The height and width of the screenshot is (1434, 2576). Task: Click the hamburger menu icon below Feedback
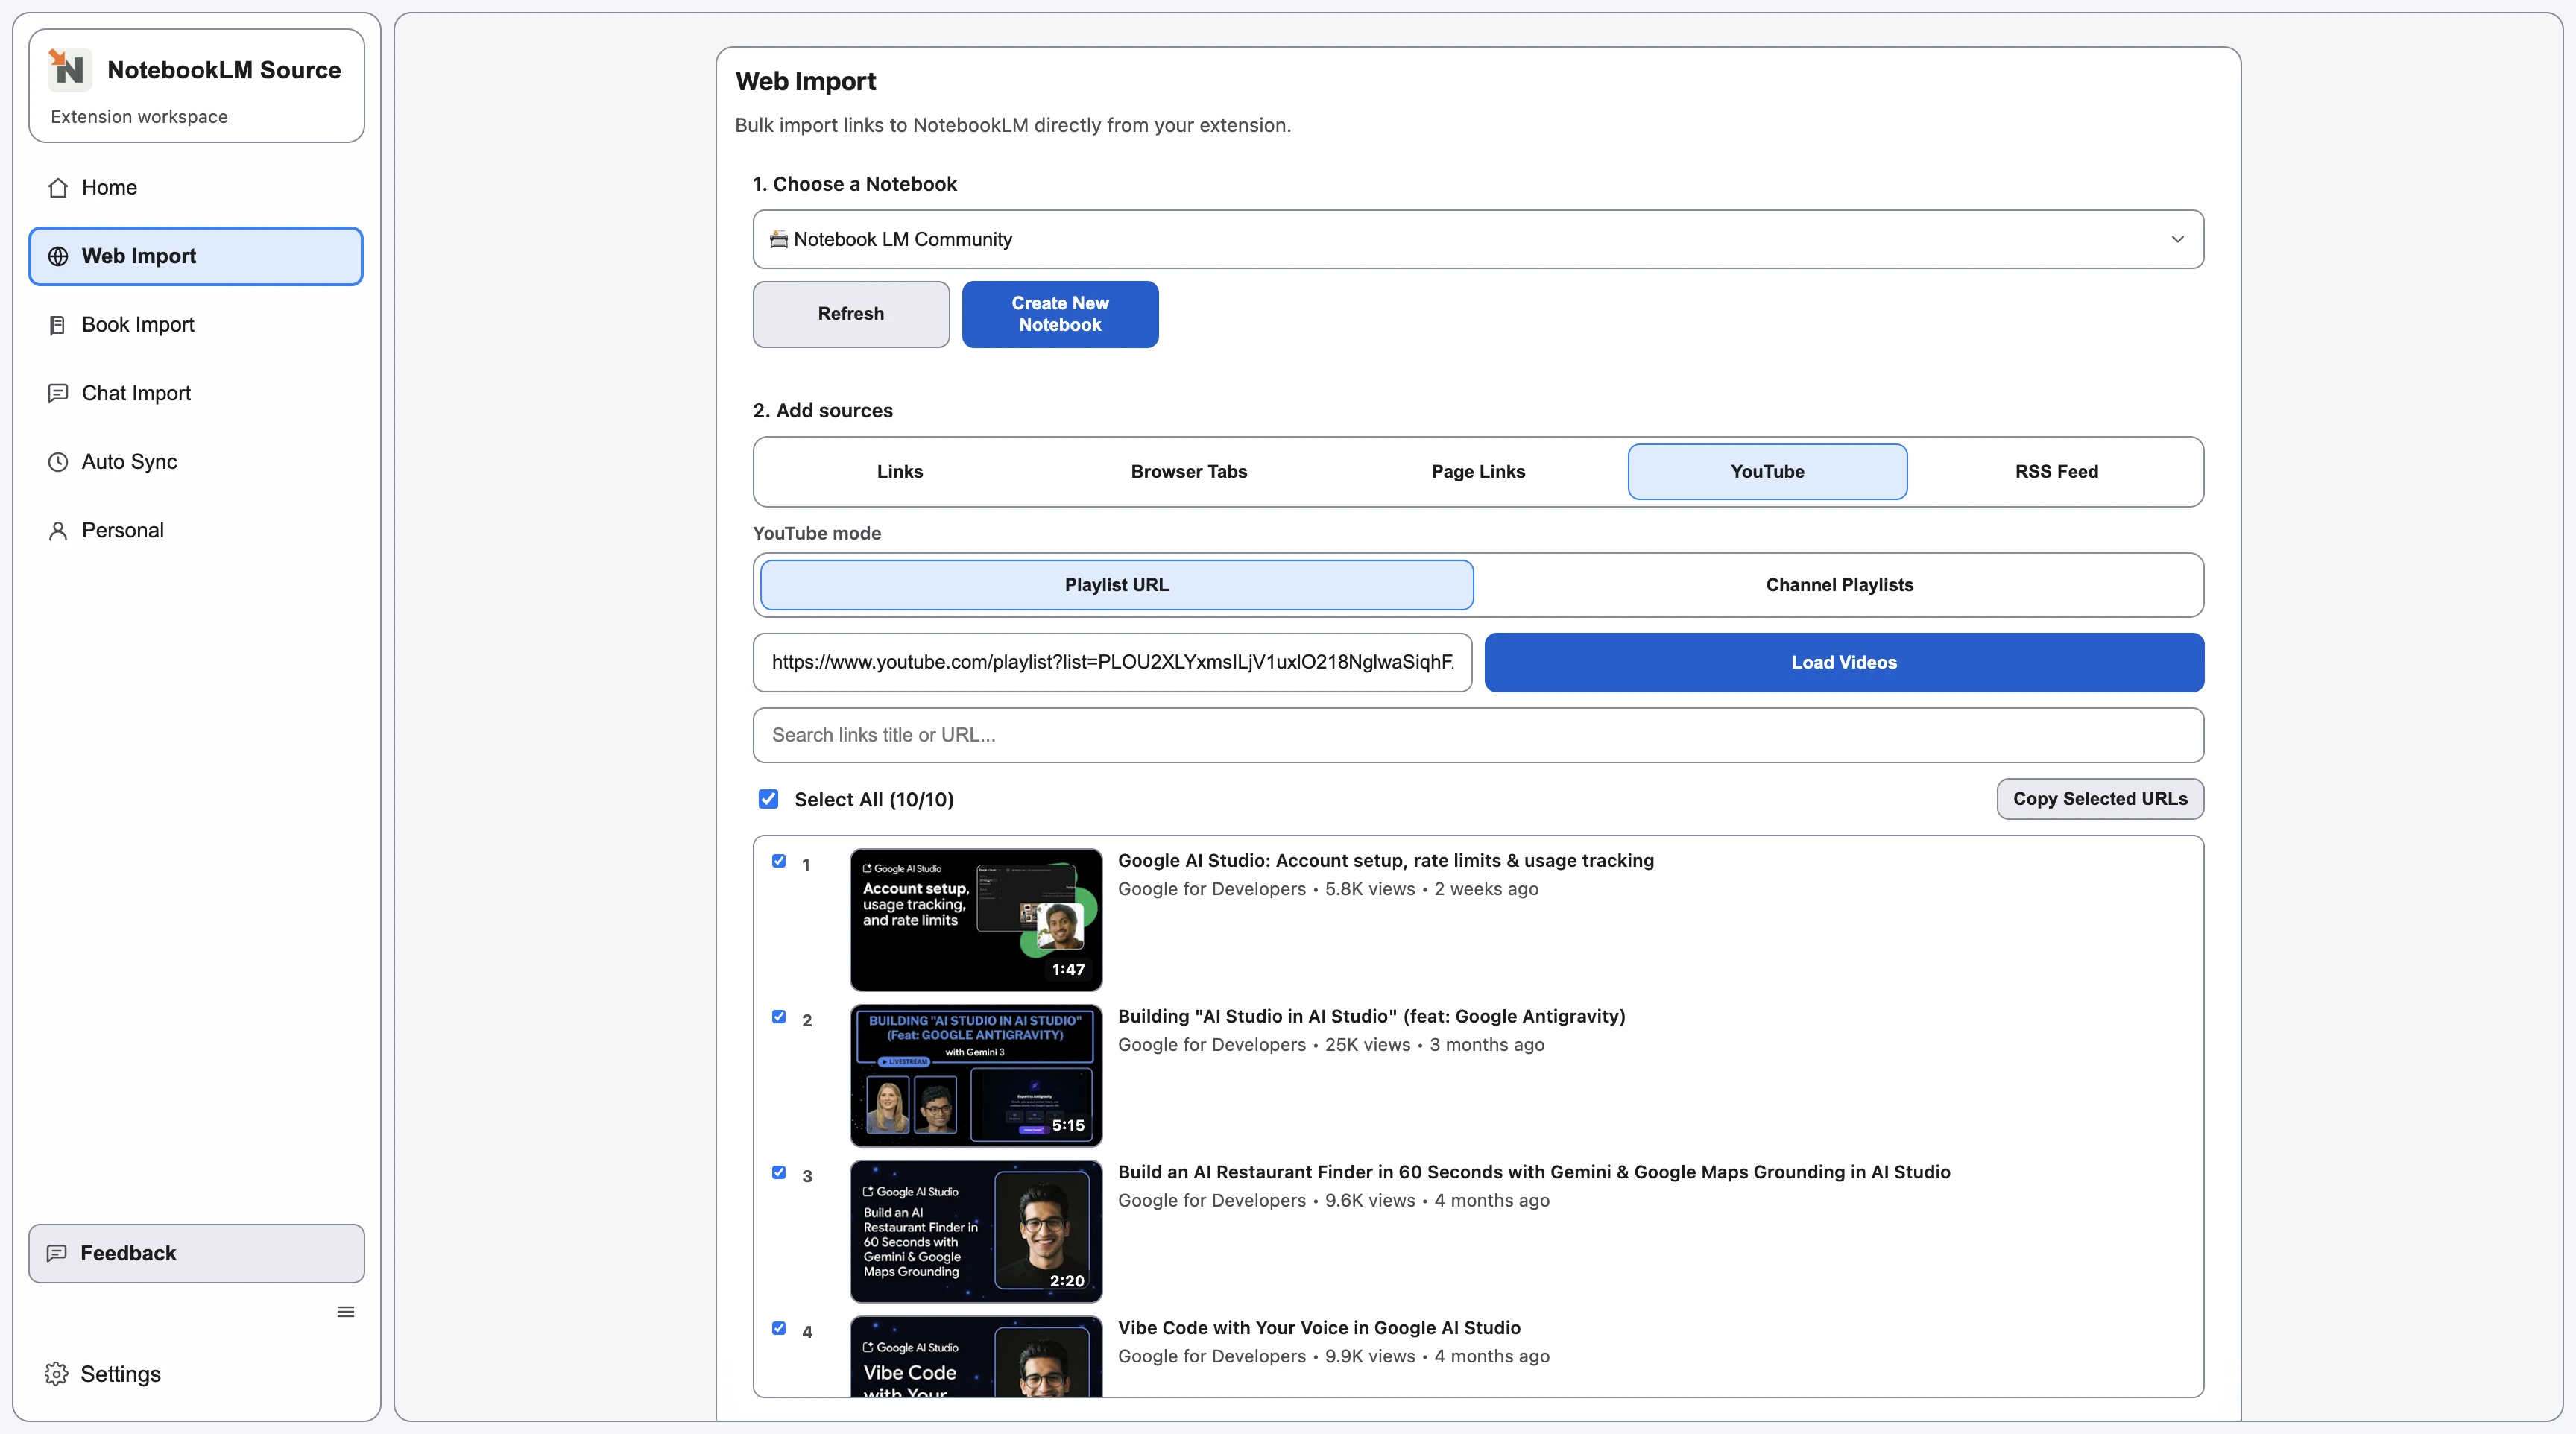[345, 1311]
